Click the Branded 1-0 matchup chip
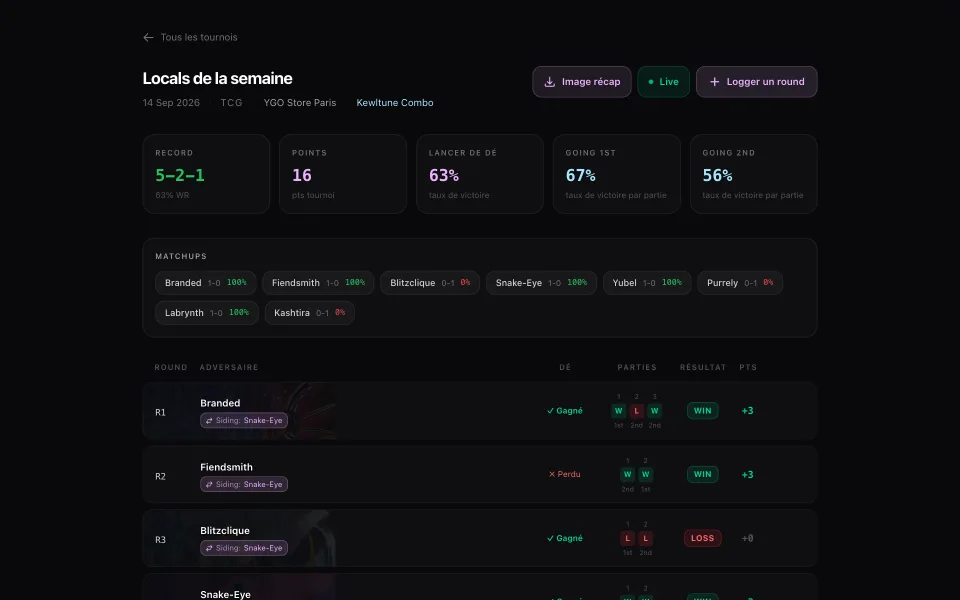Image resolution: width=960 pixels, height=600 pixels. click(x=206, y=283)
